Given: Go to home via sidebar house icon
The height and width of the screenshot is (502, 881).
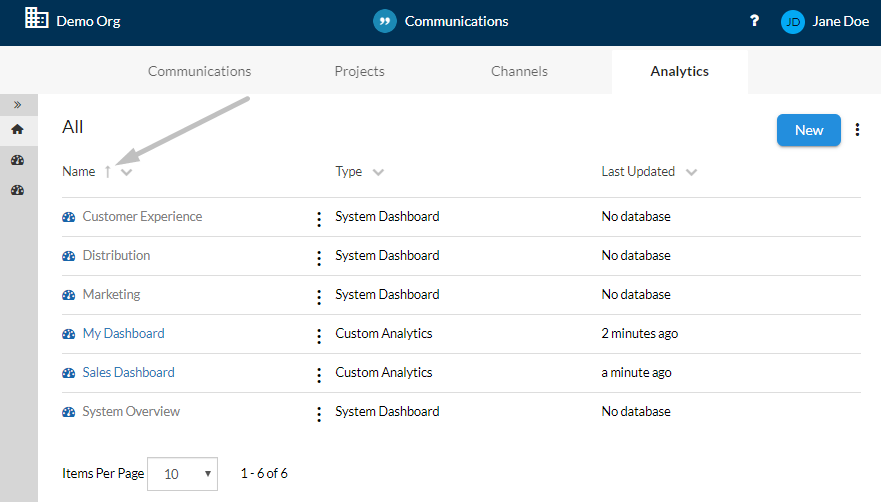Looking at the screenshot, I should click(x=17, y=129).
